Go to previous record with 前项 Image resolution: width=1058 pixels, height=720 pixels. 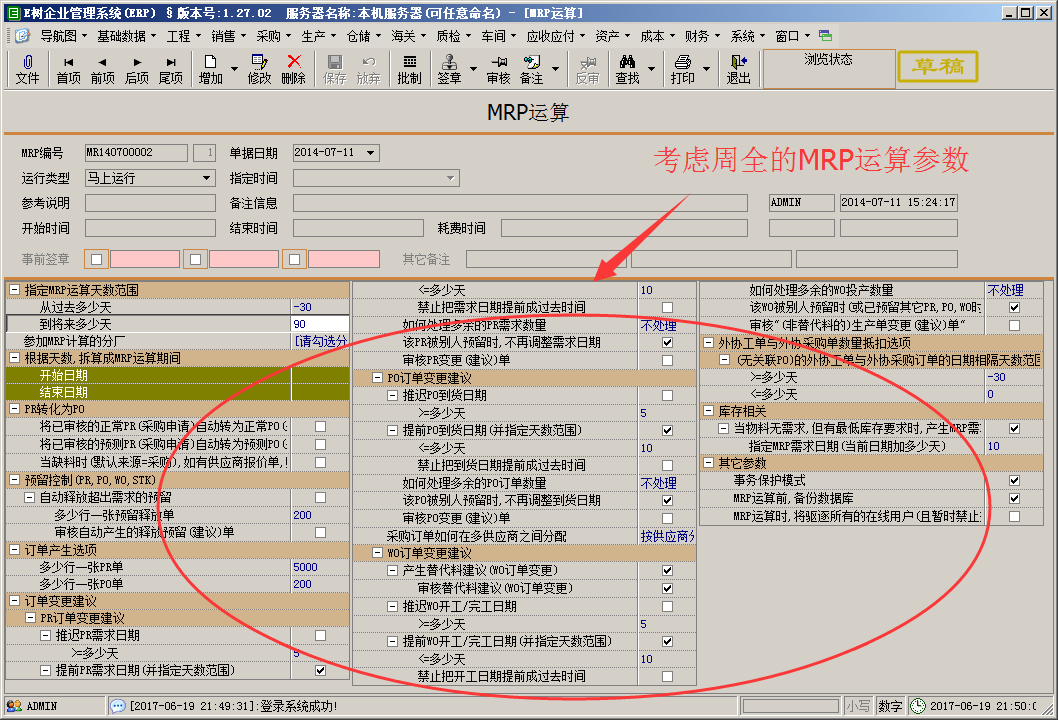click(x=103, y=62)
